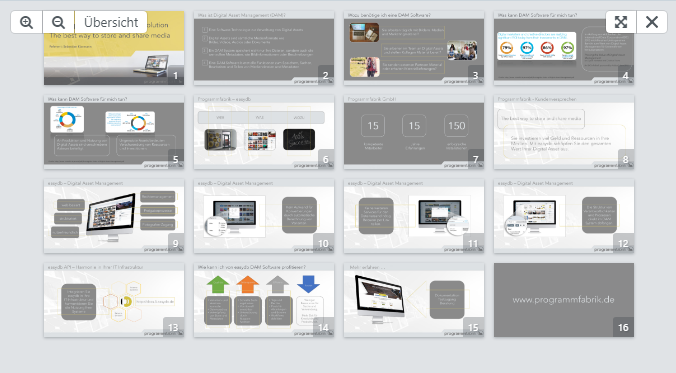Viewport: 676px width, 373px height.
Task: Click the zoom in magnifier icon
Action: 26,22
